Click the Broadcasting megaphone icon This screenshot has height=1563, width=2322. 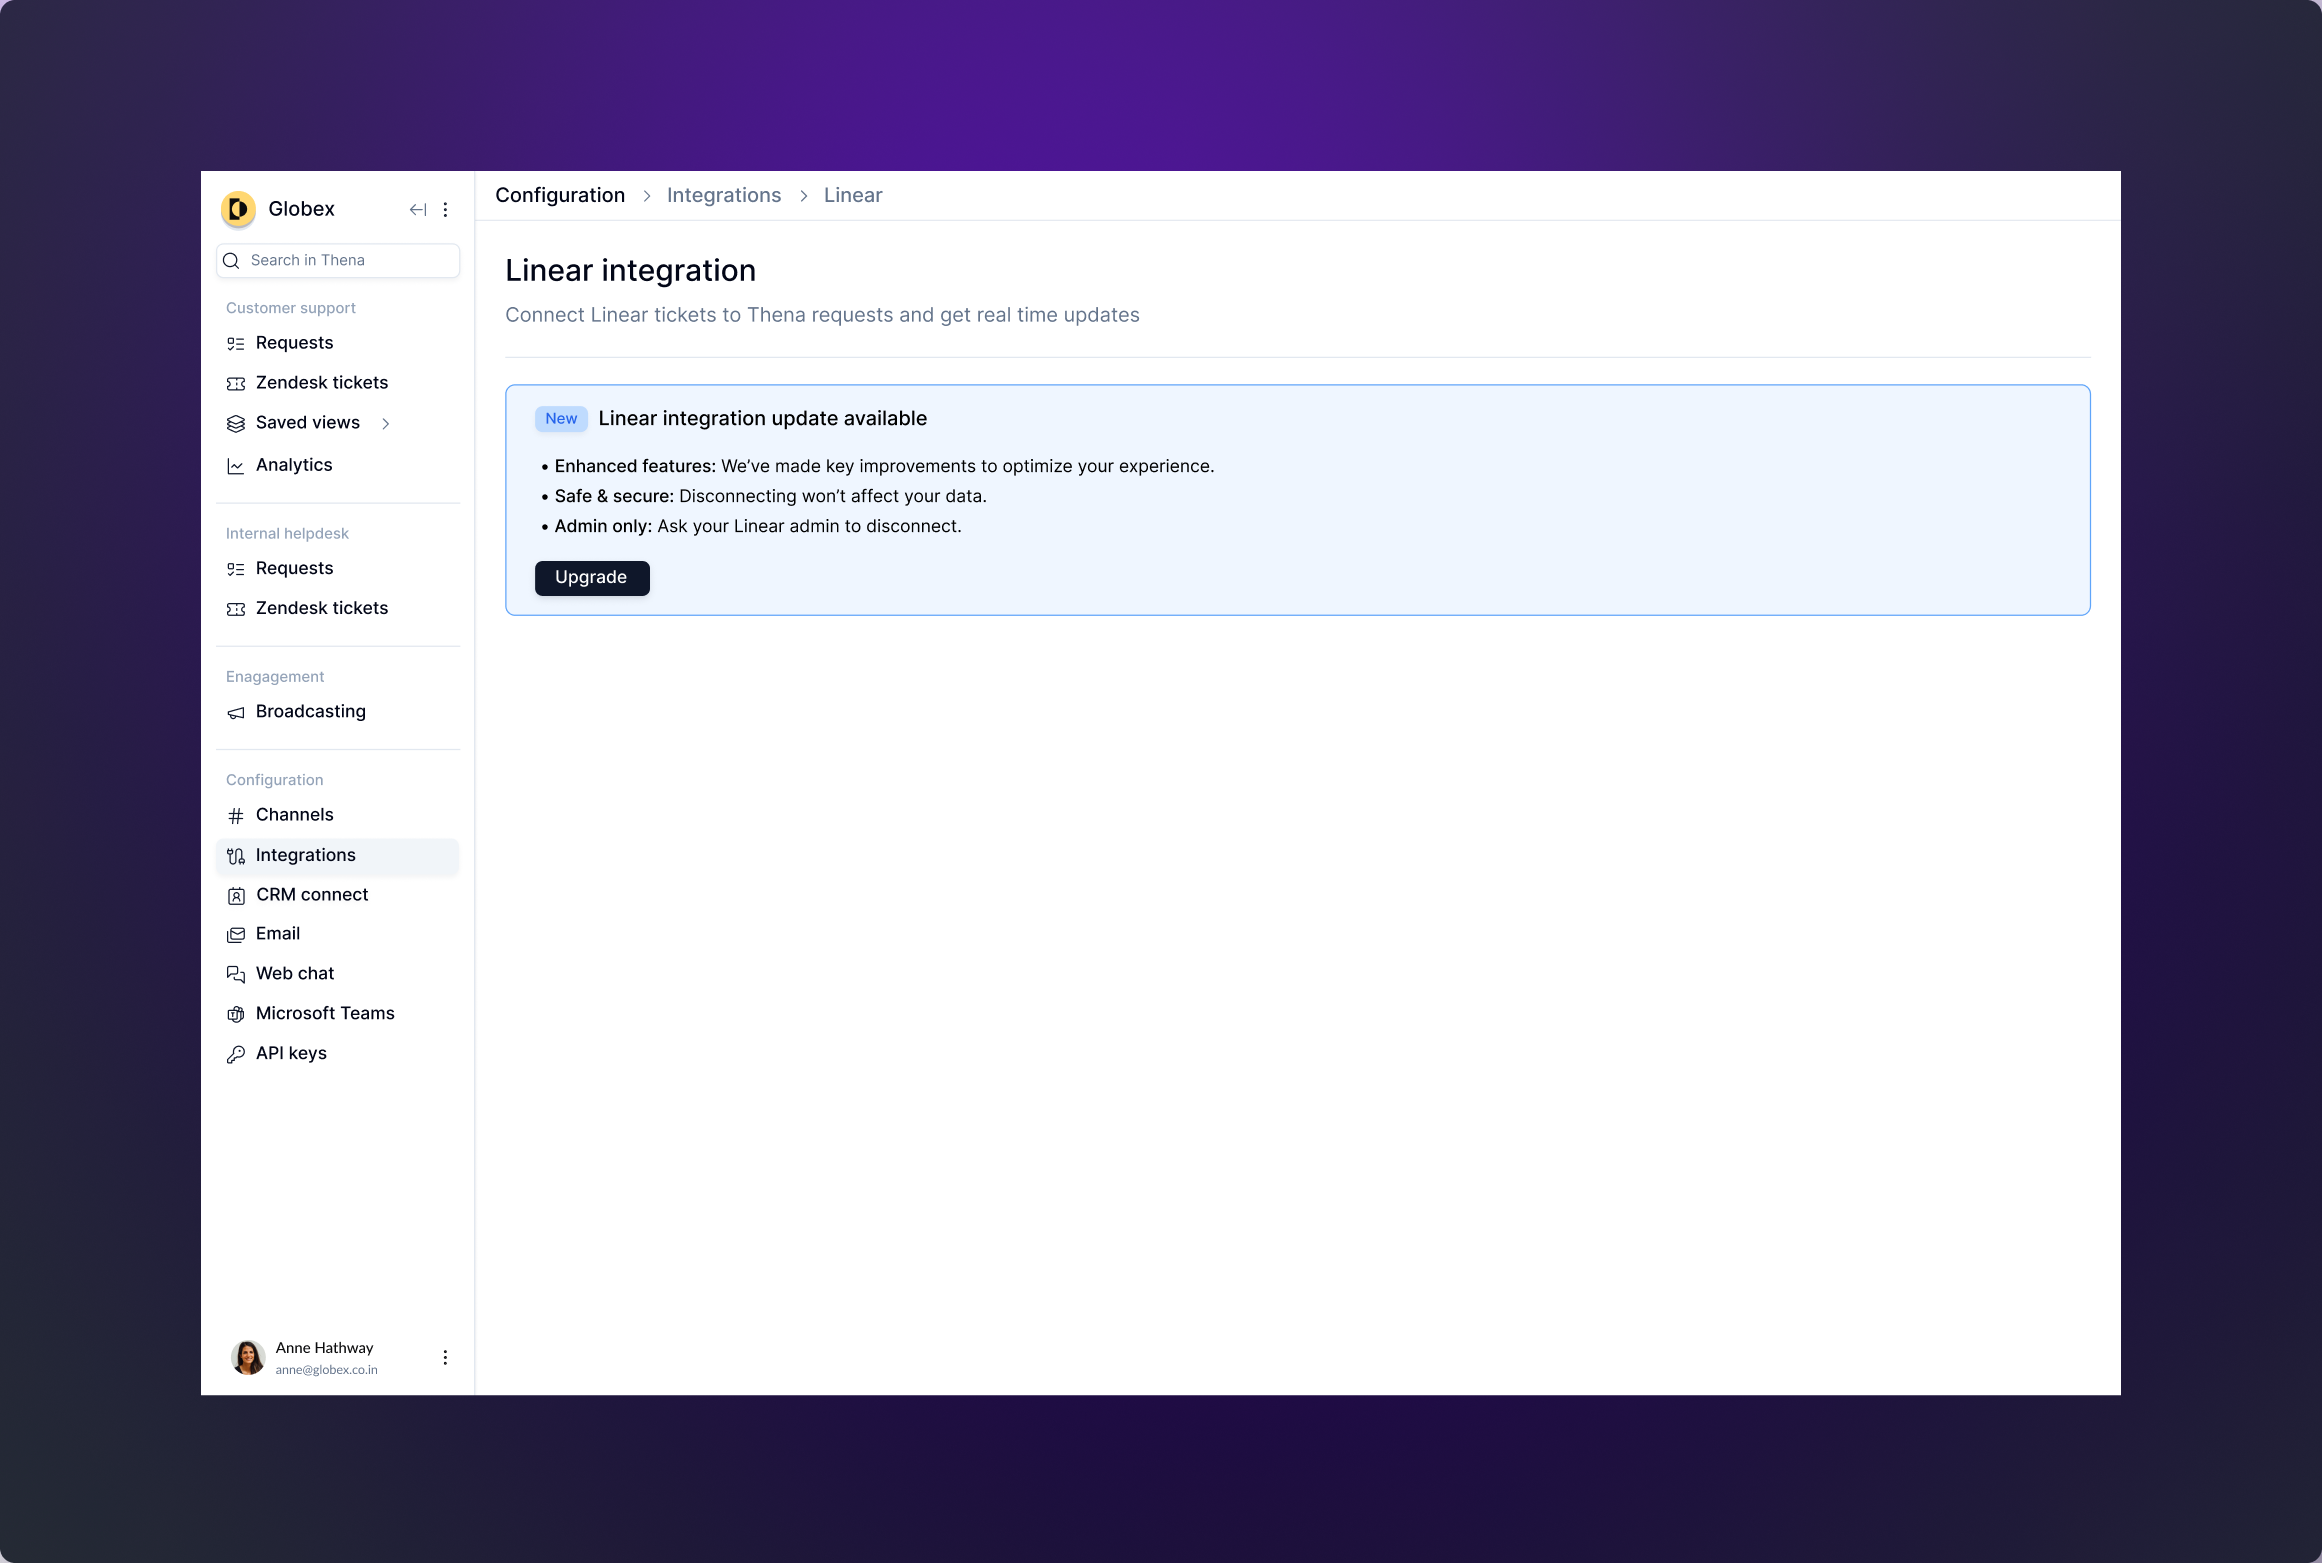pos(236,713)
